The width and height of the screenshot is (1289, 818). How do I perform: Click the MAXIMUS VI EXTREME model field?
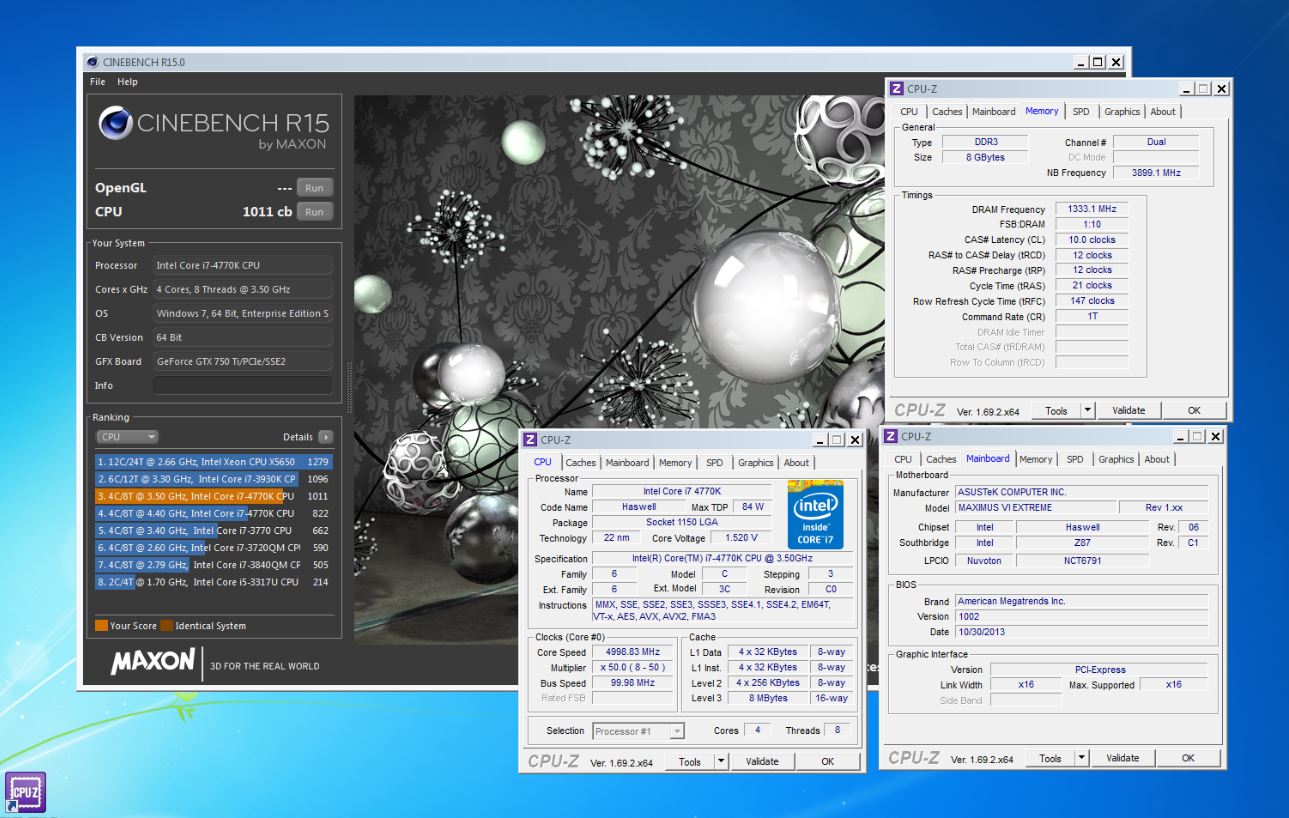tap(1033, 508)
